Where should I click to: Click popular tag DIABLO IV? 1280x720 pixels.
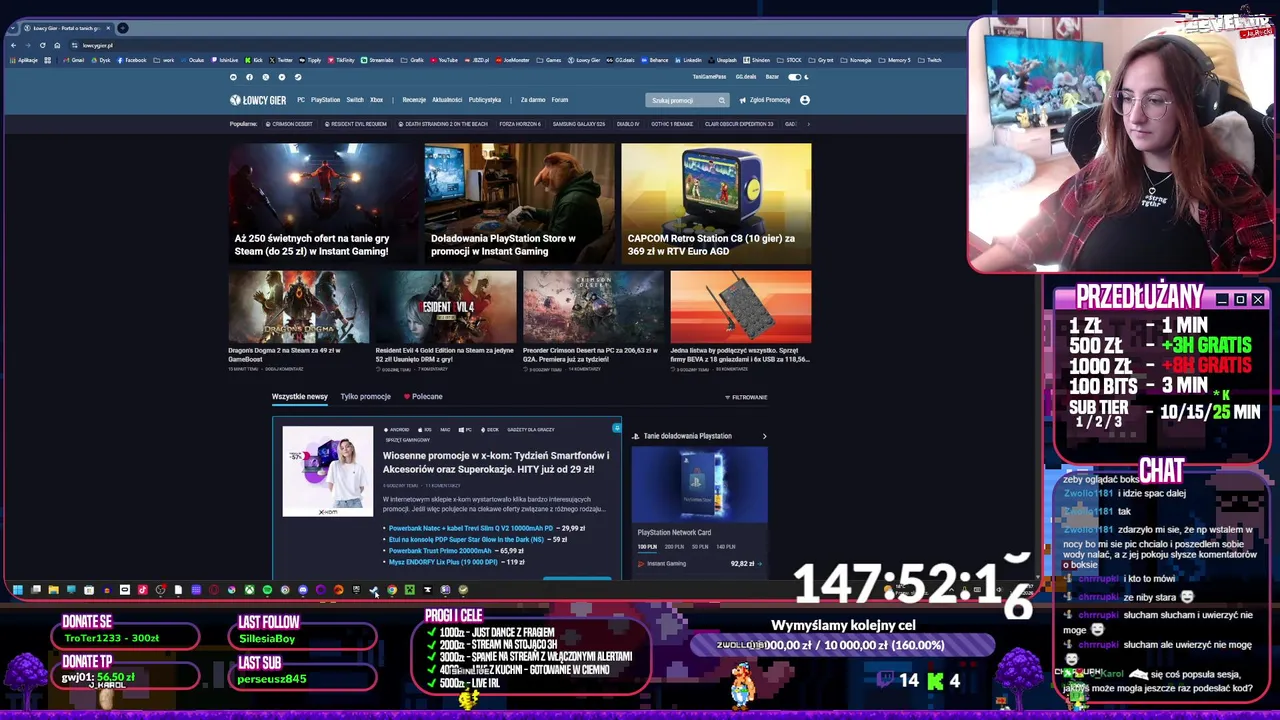[x=628, y=124]
